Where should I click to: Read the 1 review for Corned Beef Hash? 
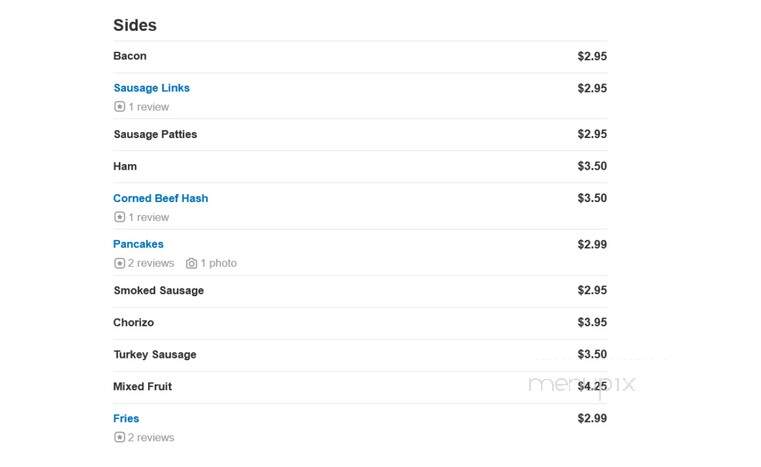coord(149,217)
